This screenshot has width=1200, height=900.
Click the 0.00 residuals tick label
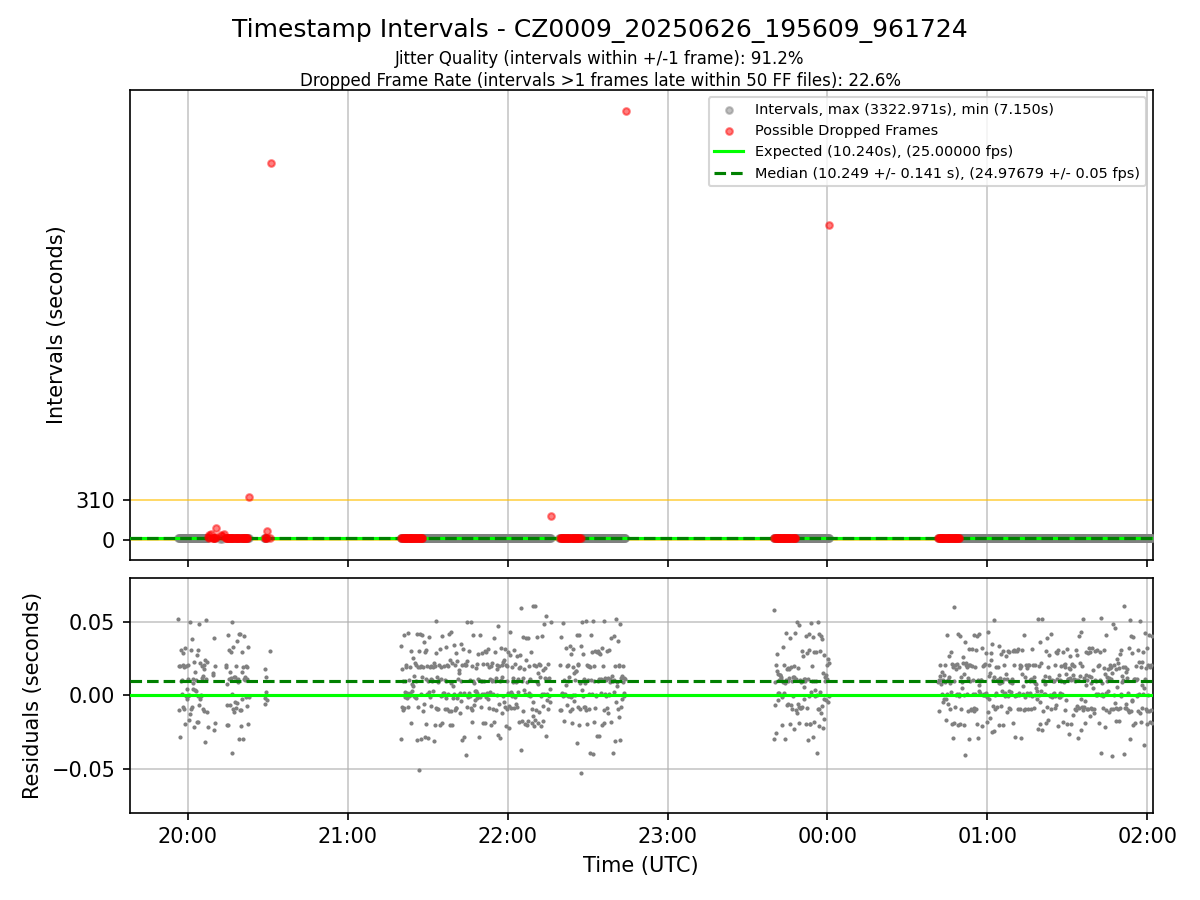click(x=94, y=695)
